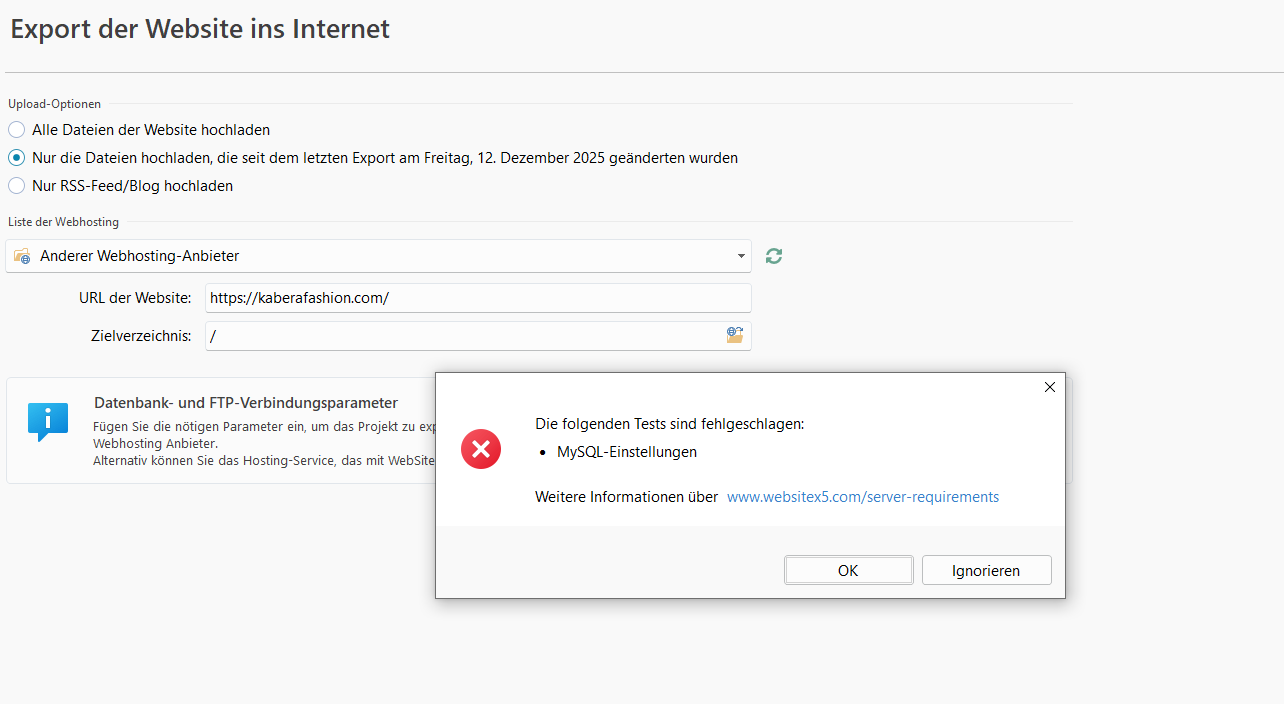Viewport: 1284px width, 704px height.
Task: Open the websitex5.com server-requirements link
Action: coord(862,497)
